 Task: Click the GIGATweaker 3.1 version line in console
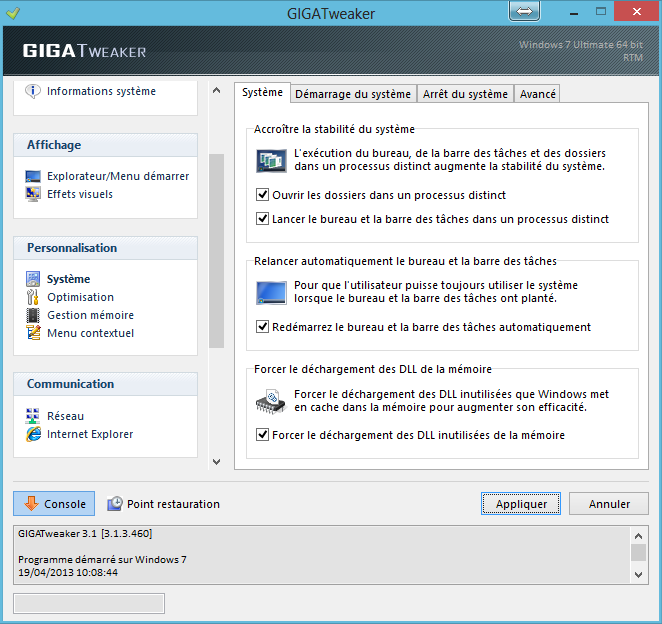point(85,534)
